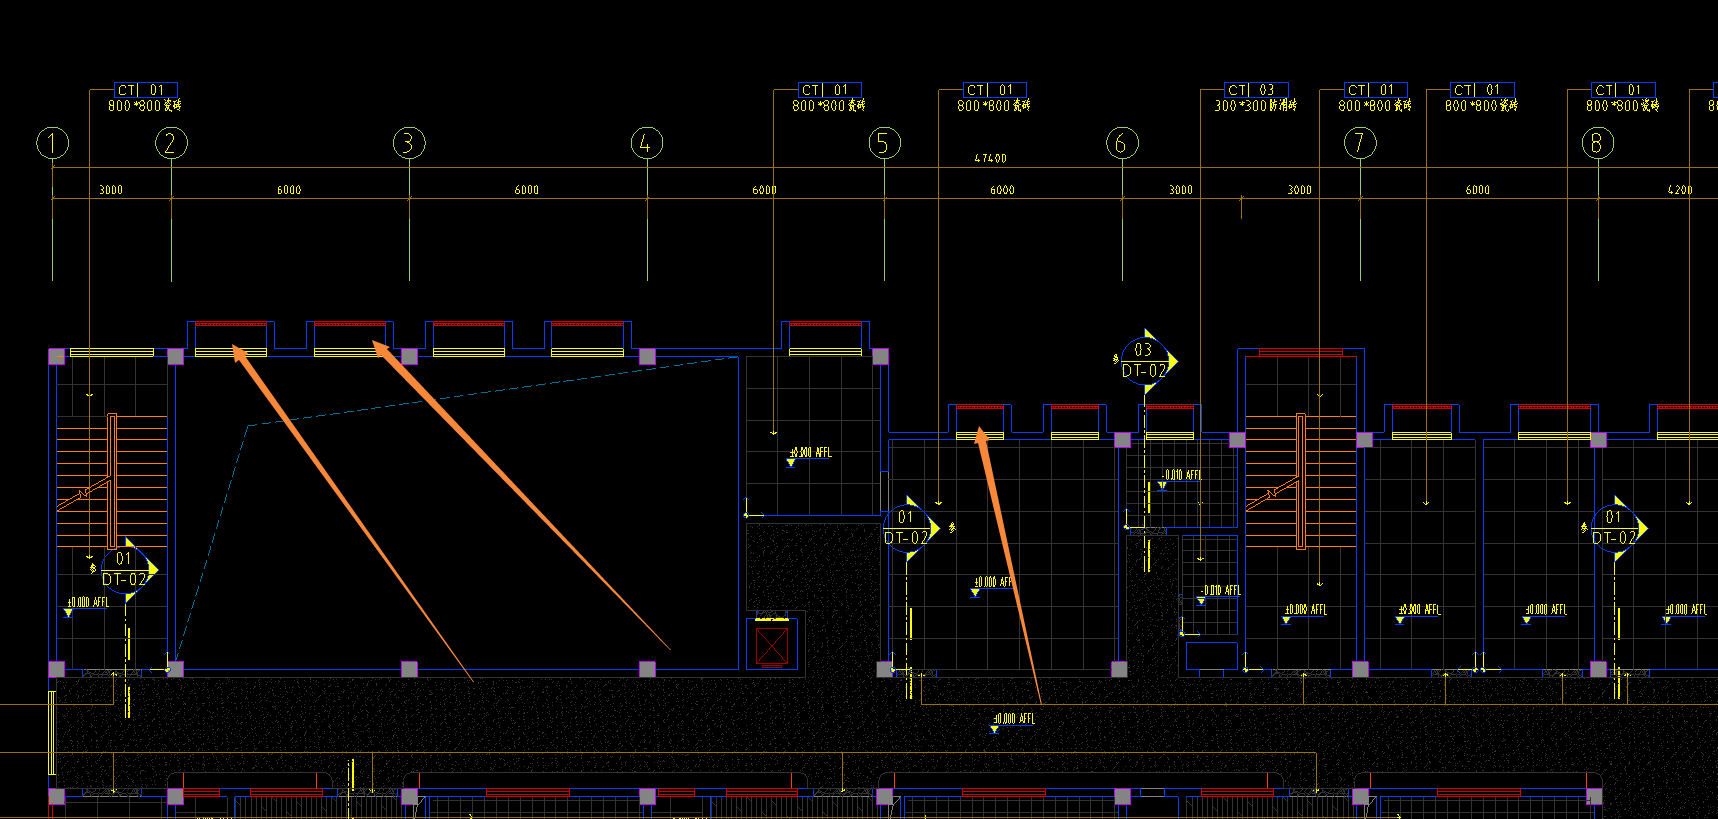Click the 3000 dimension just before axis 7
Viewport: 1718px width, 819px height.
coord(1299,190)
